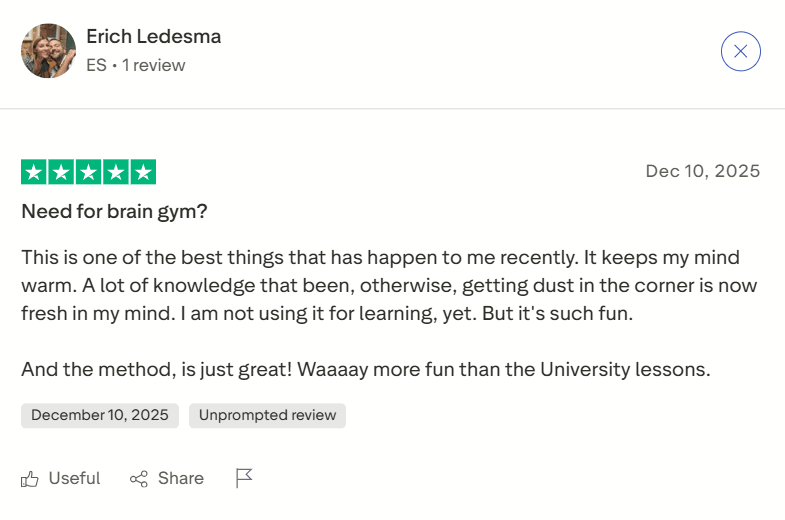Click the fifth green rating star

(x=143, y=172)
